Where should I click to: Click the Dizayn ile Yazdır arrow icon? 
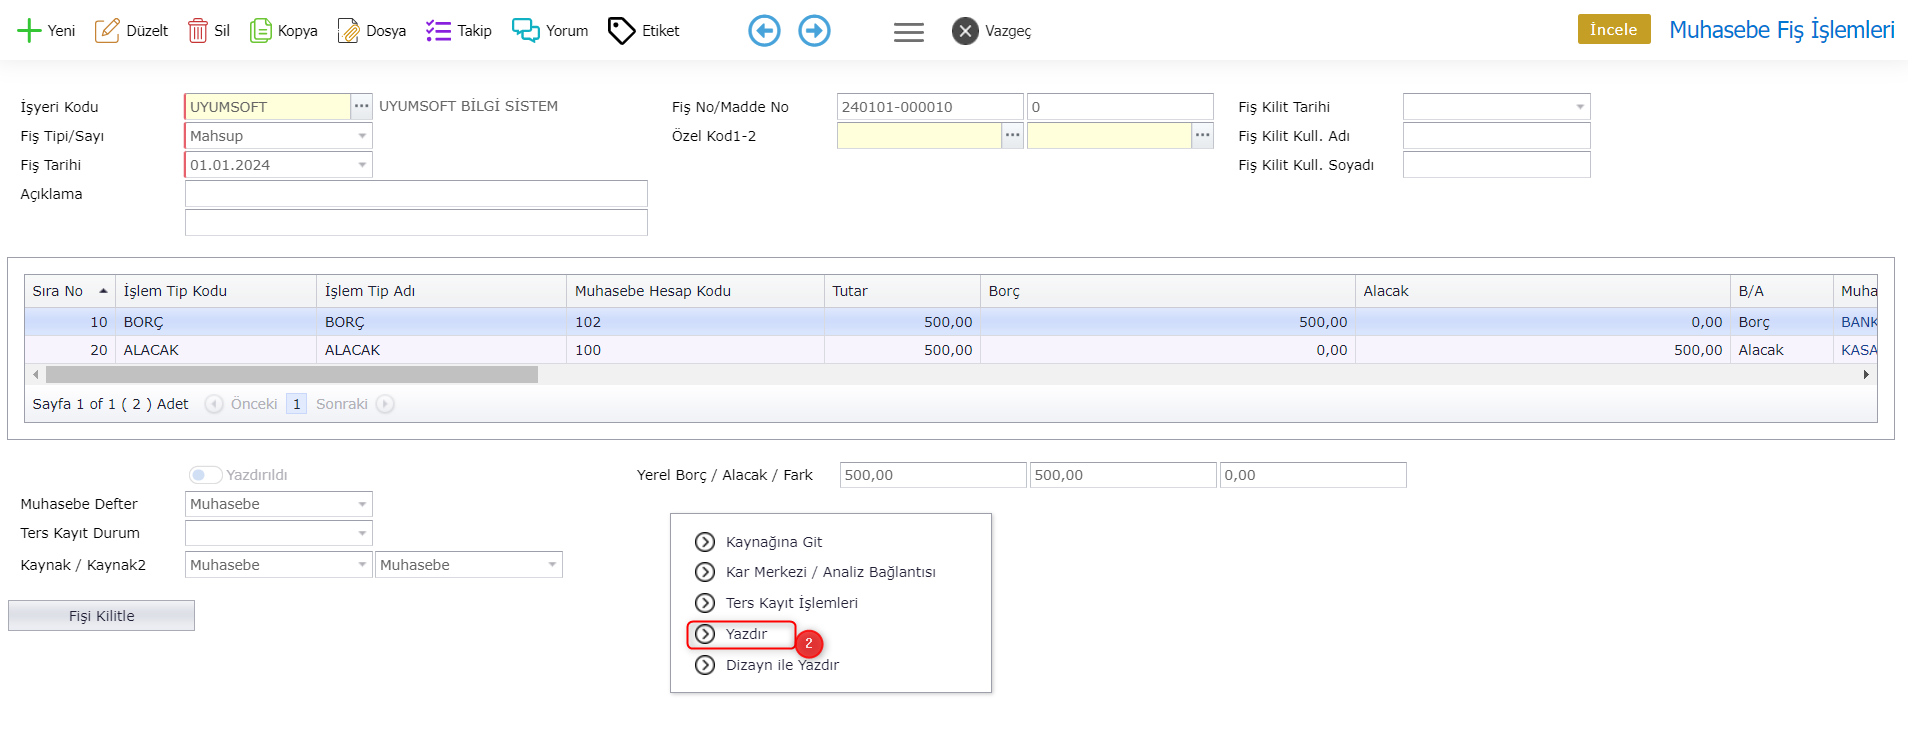[x=705, y=665]
